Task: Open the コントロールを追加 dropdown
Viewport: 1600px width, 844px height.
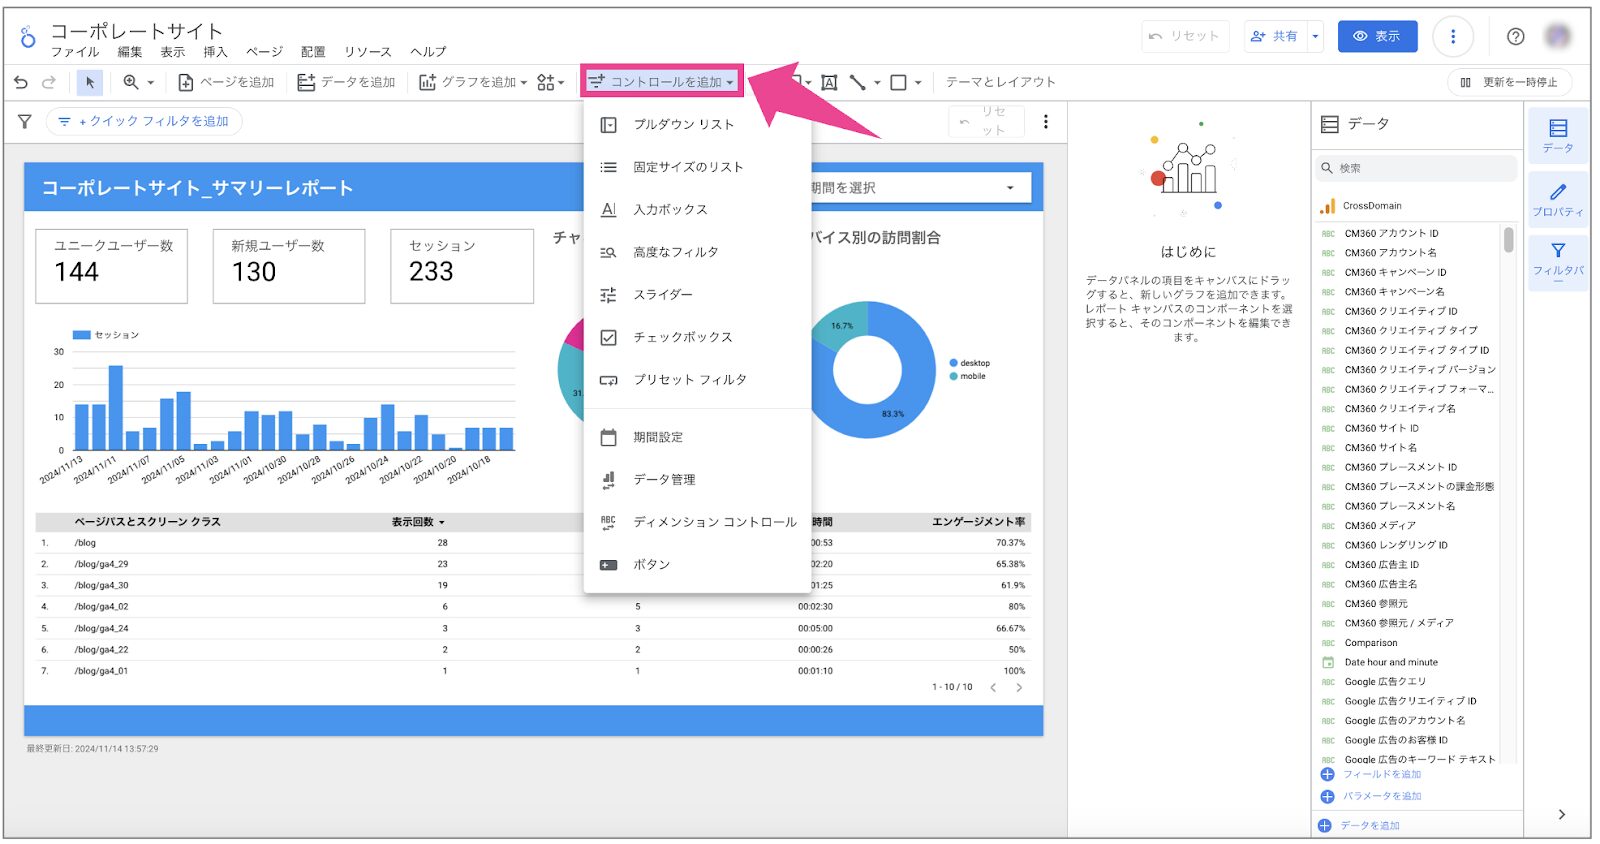Action: click(661, 82)
